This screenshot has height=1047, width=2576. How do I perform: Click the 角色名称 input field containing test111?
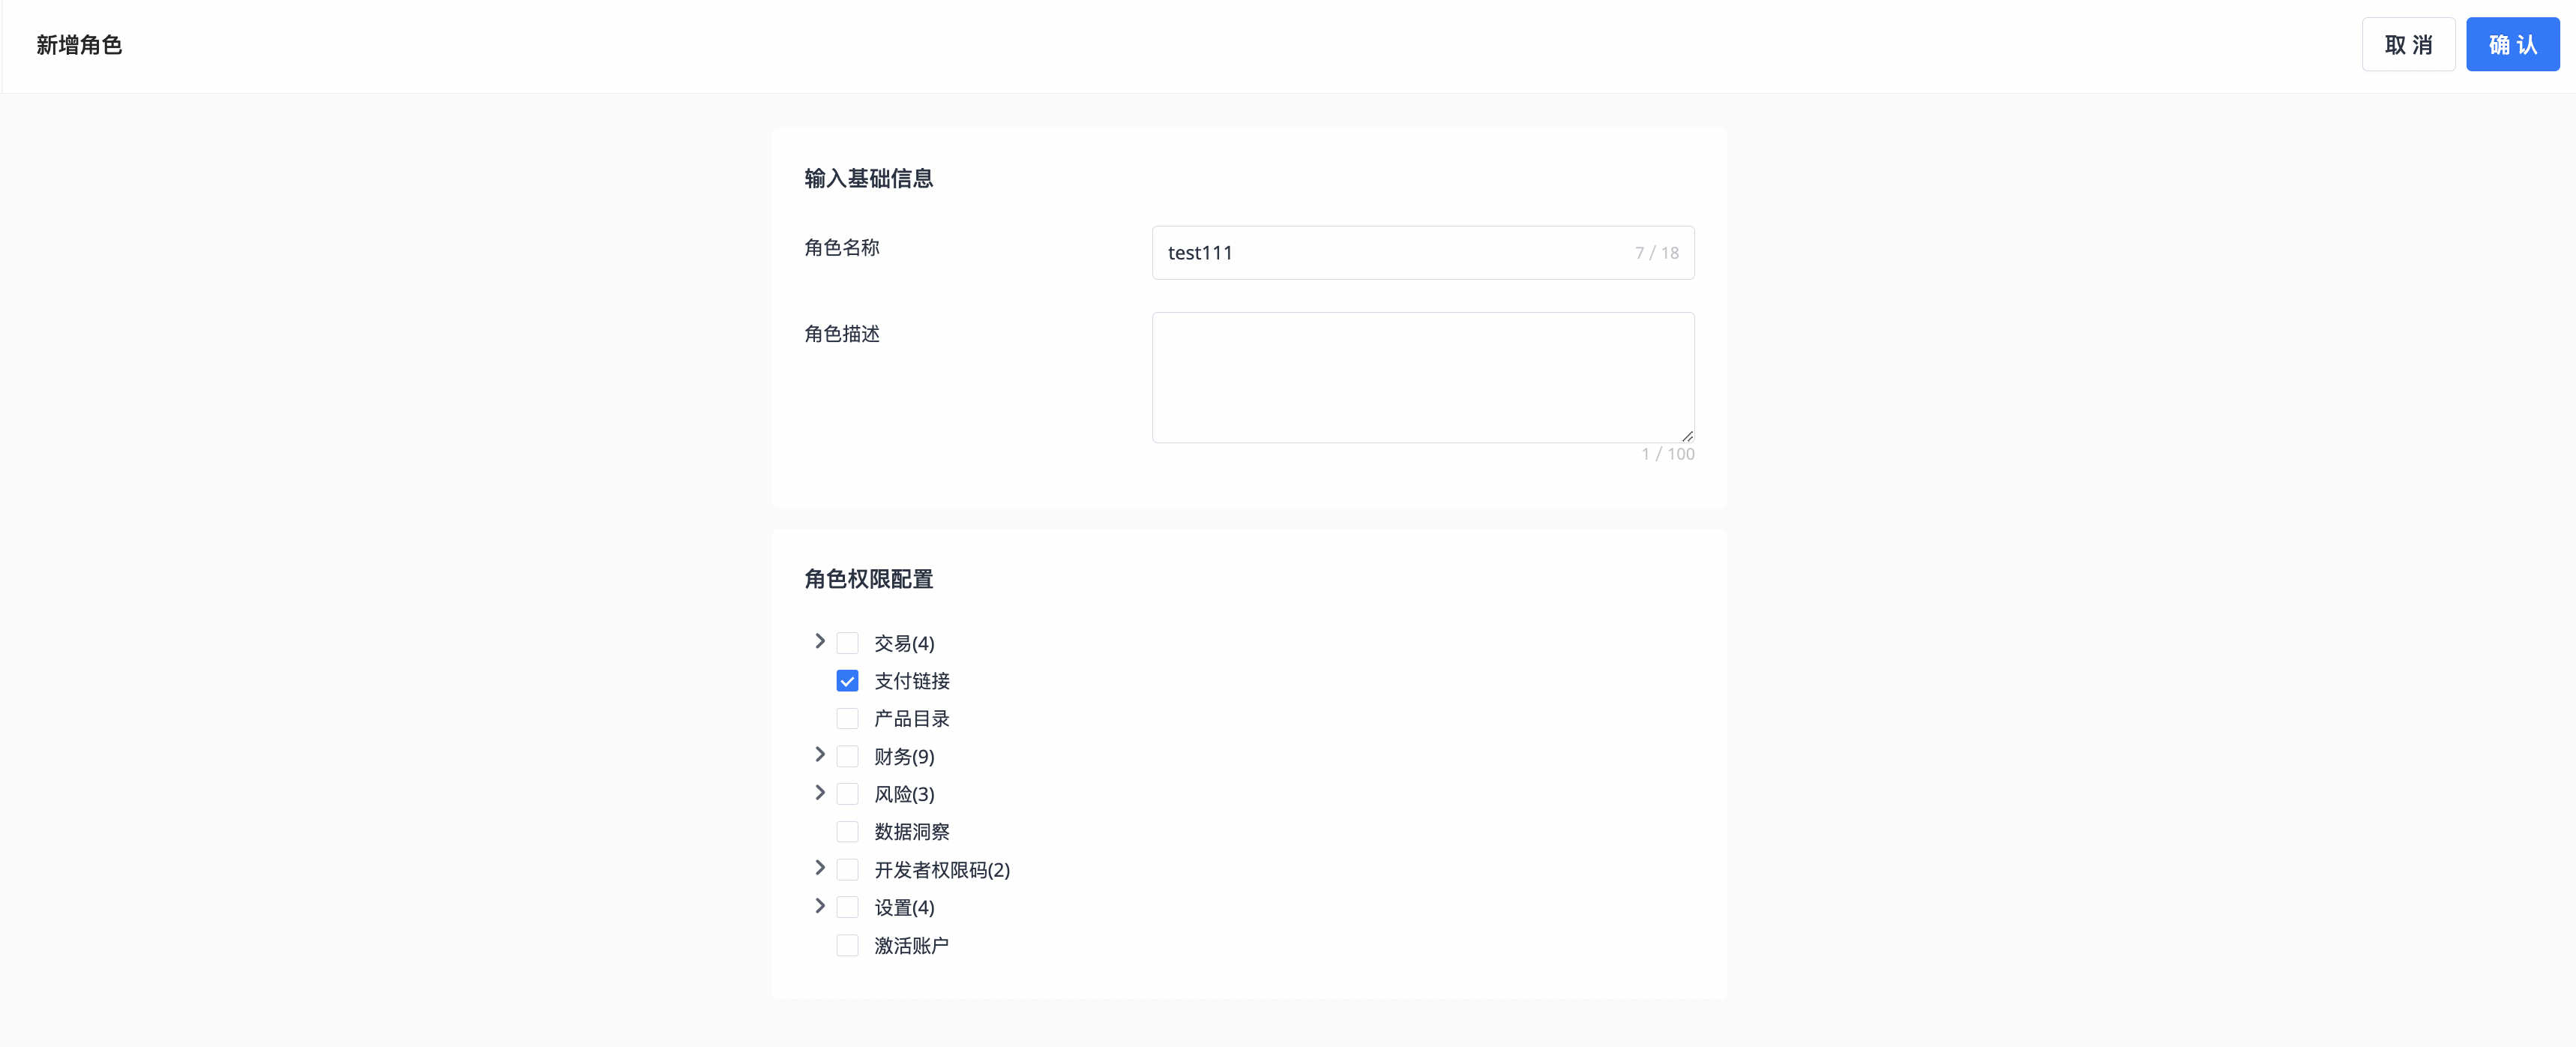[x=1390, y=253]
